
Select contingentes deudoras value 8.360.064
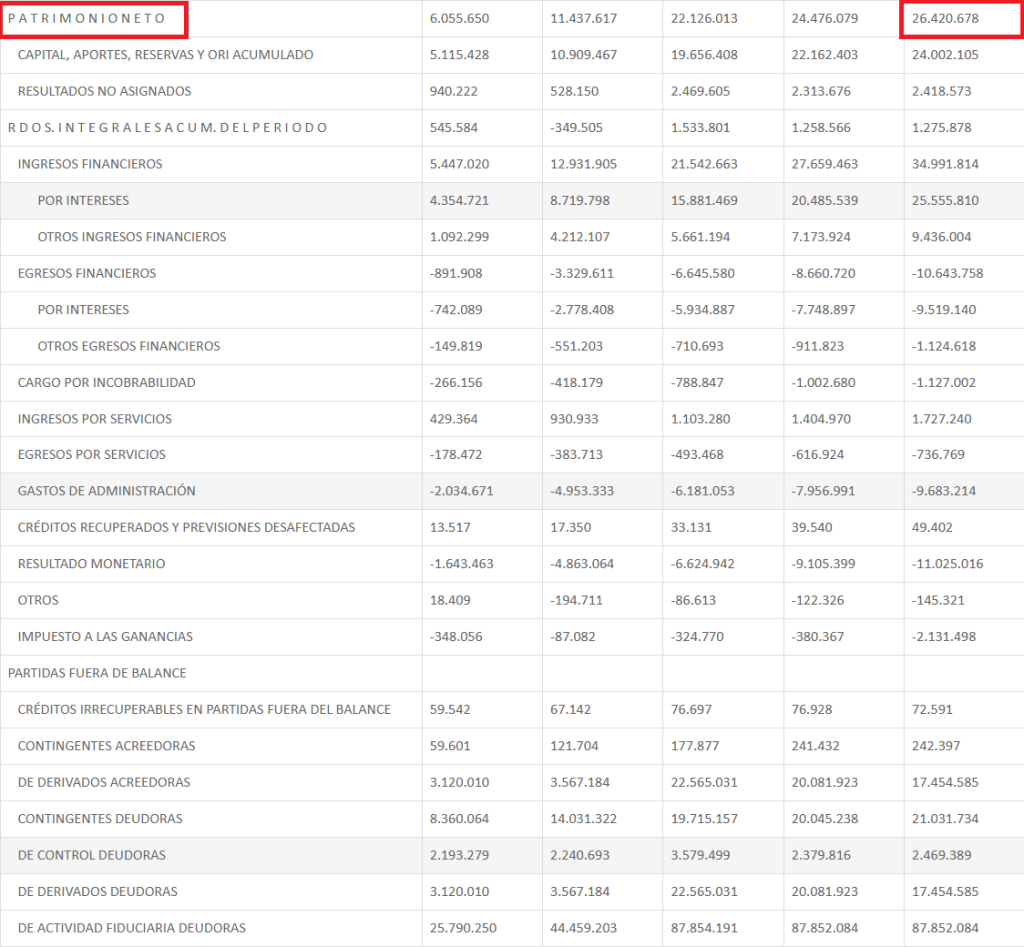point(459,819)
